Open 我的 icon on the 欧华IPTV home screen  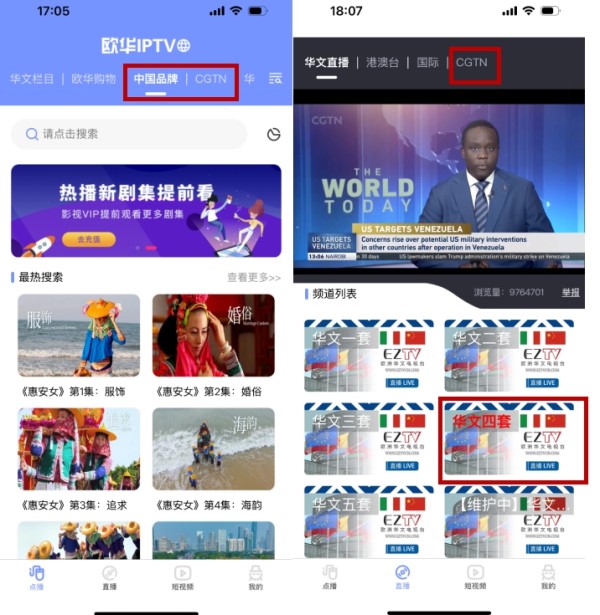pyautogui.click(x=255, y=578)
